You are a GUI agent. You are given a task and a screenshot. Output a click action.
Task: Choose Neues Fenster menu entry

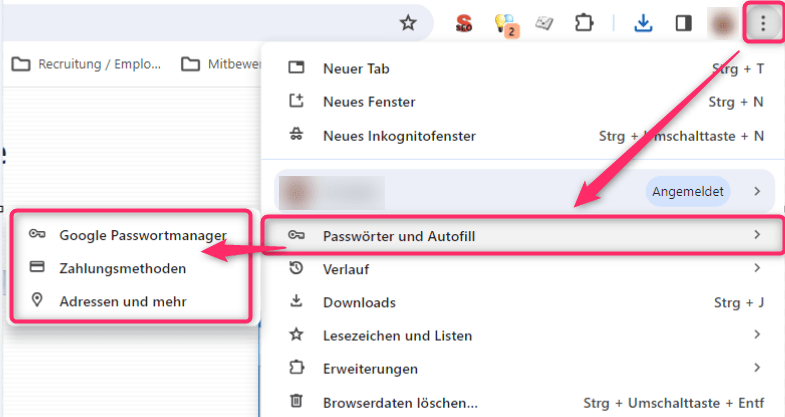pyautogui.click(x=524, y=102)
